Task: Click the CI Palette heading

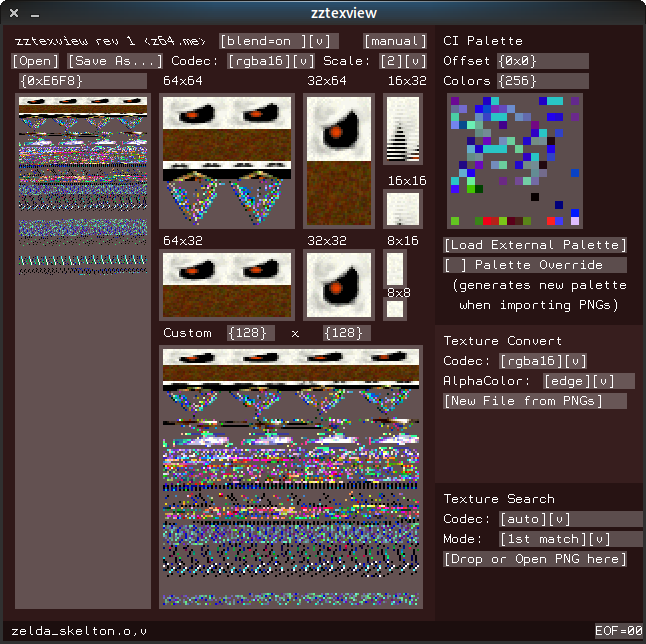Action: [483, 41]
